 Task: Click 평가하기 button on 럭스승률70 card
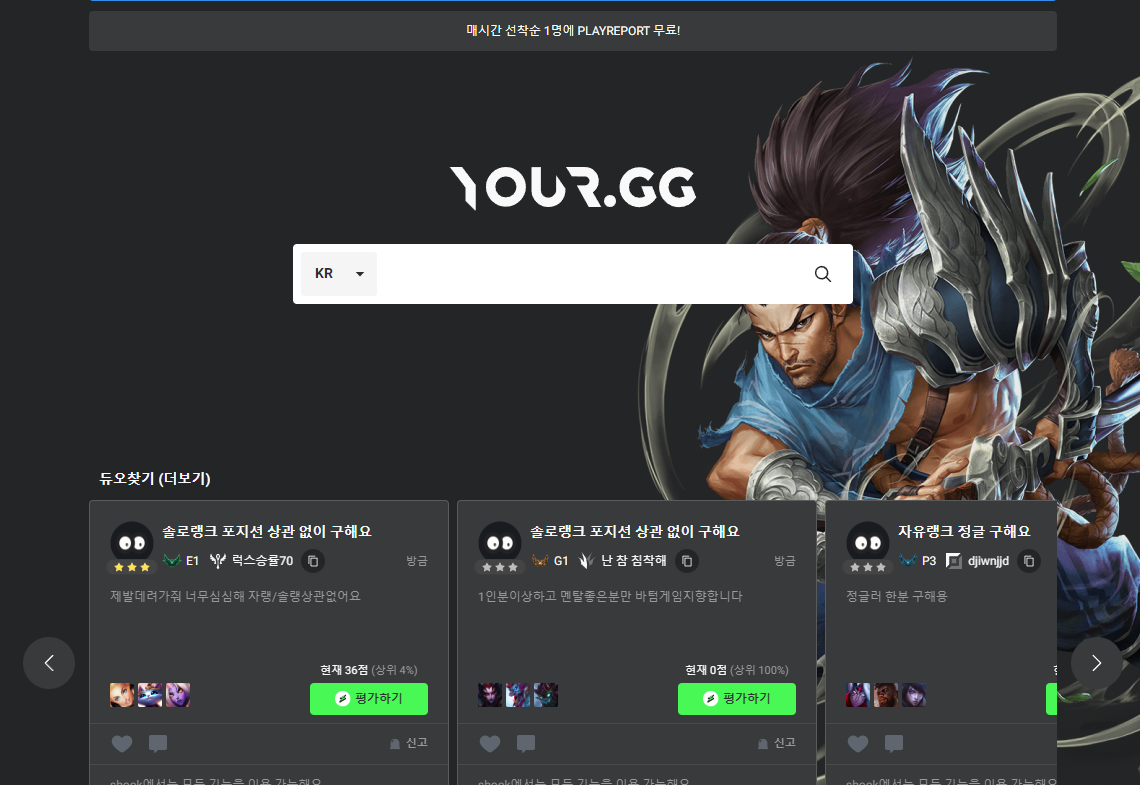[x=369, y=699]
